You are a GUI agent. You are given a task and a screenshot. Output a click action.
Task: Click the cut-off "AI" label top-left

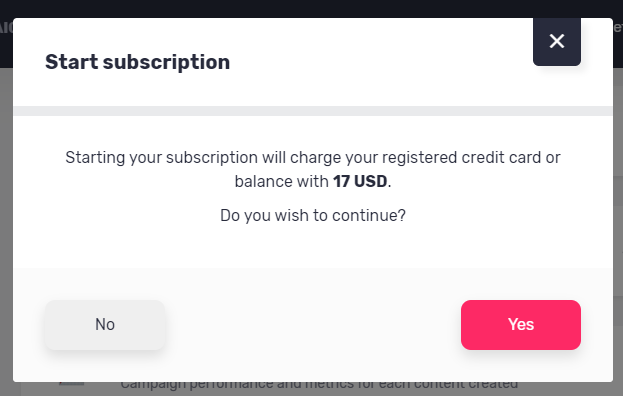pos(6,28)
